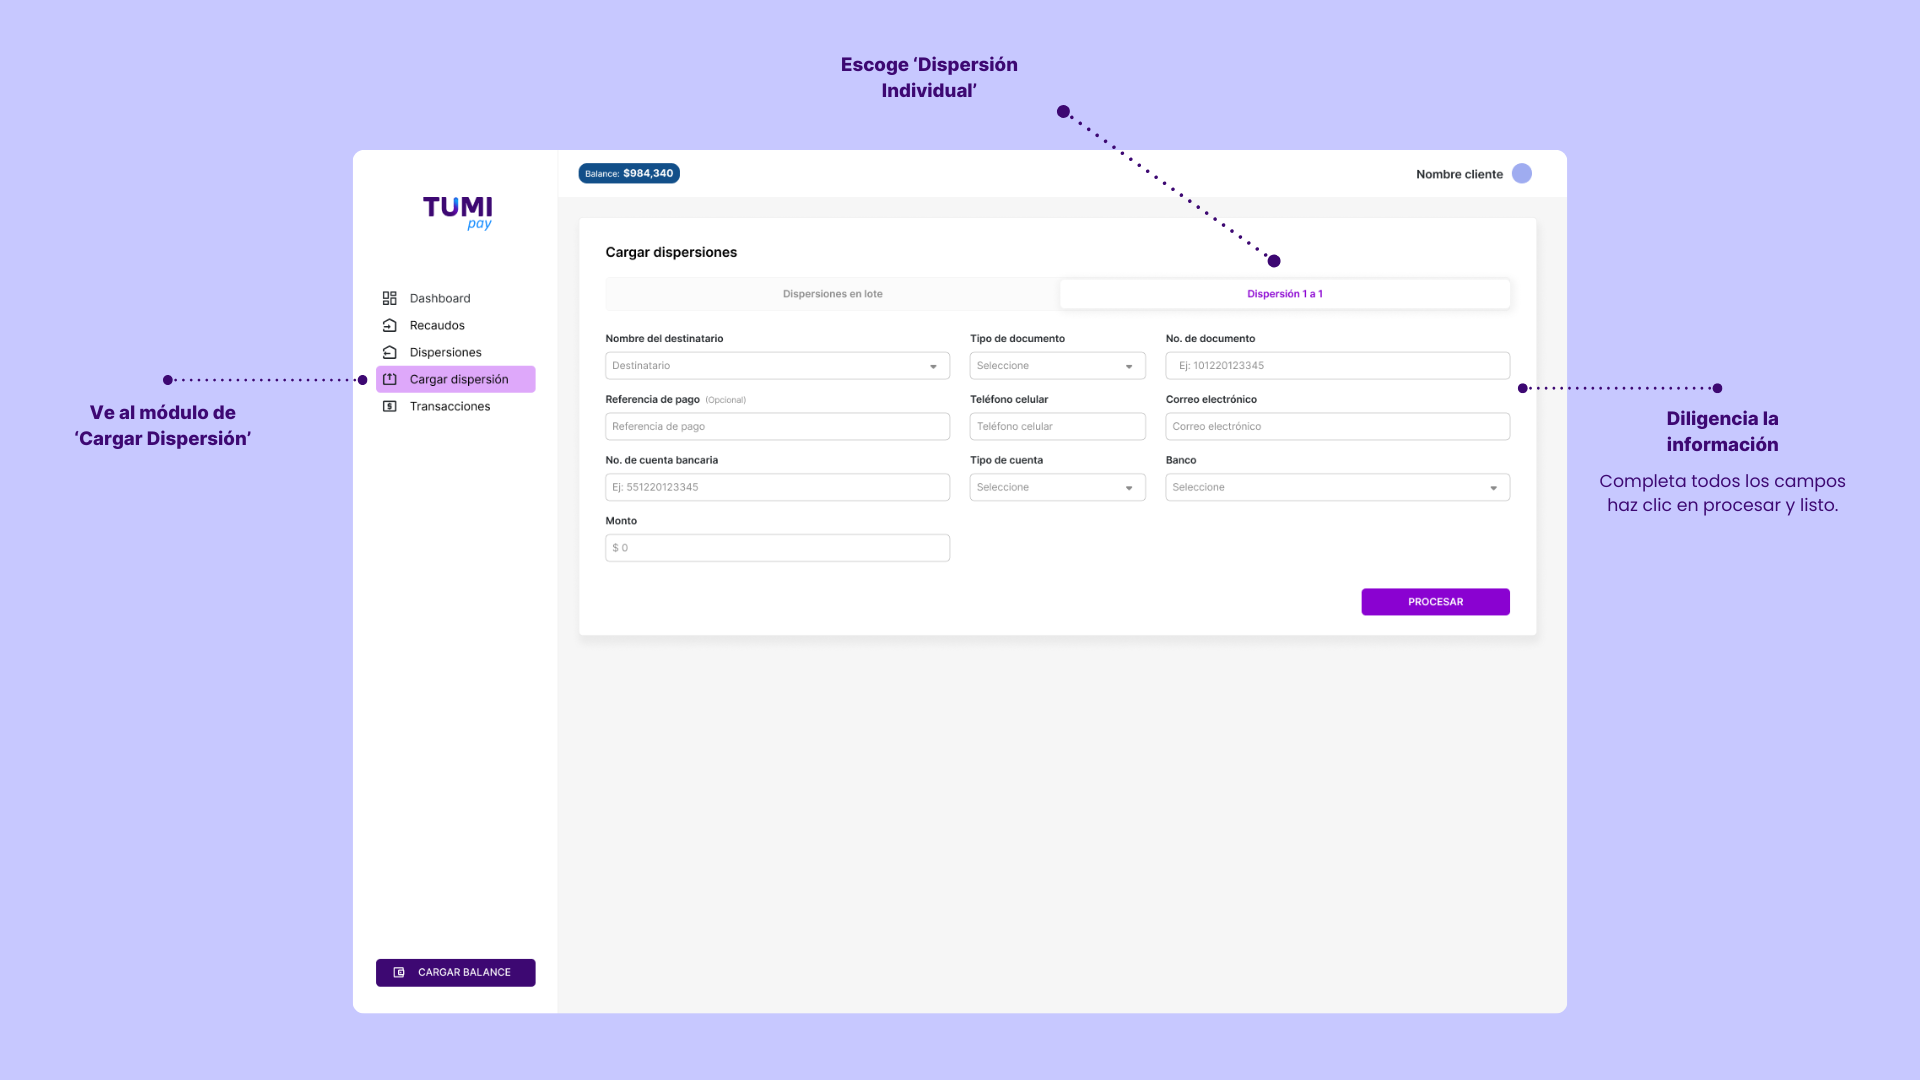Switch to Dispersiones en lote tab
The height and width of the screenshot is (1080, 1920).
point(832,294)
